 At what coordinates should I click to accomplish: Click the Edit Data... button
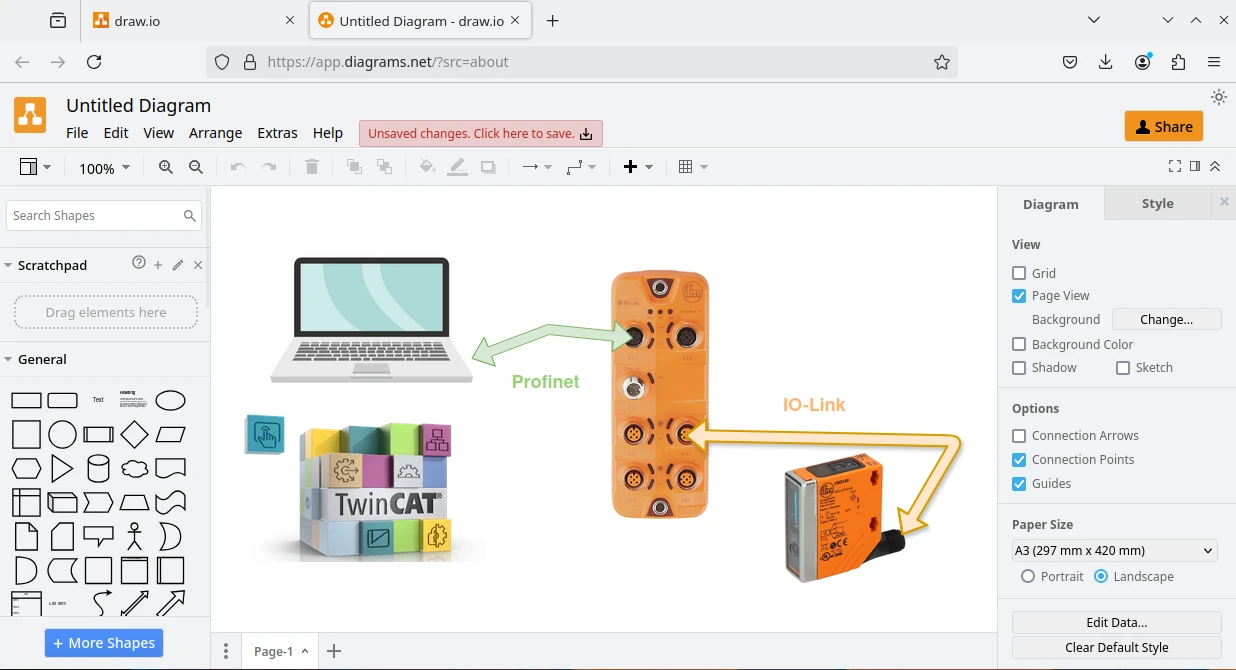1116,622
